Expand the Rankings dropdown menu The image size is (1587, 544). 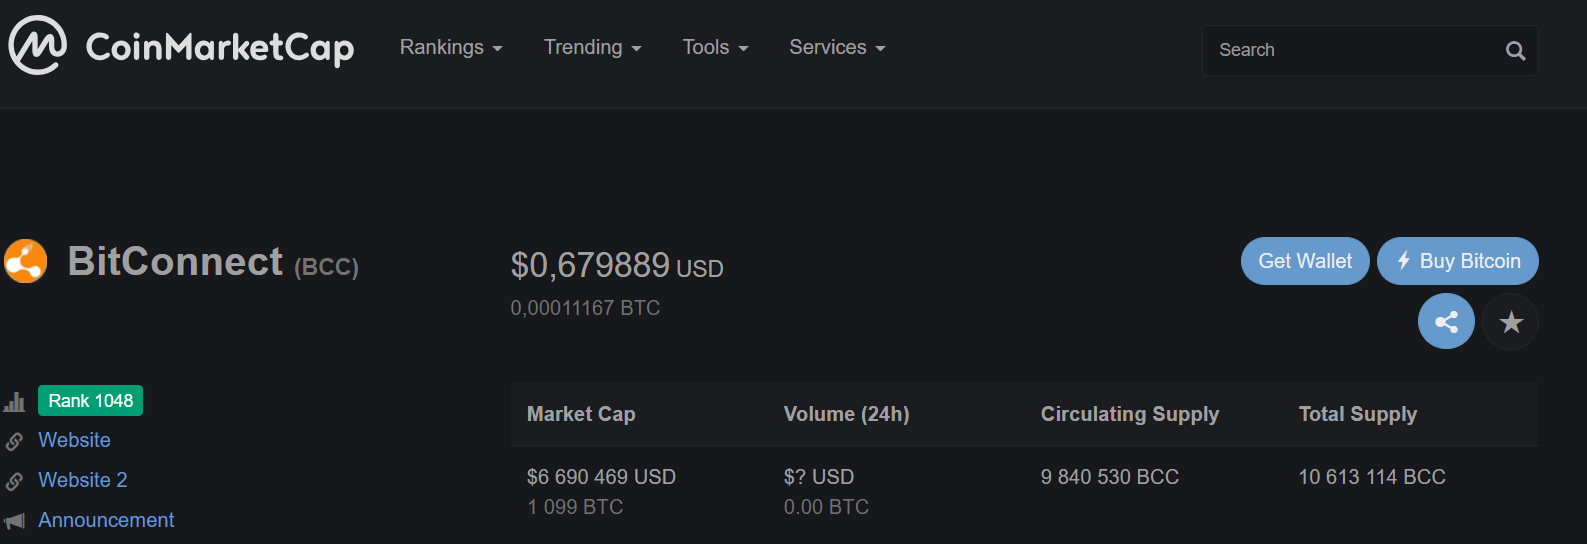pyautogui.click(x=451, y=47)
